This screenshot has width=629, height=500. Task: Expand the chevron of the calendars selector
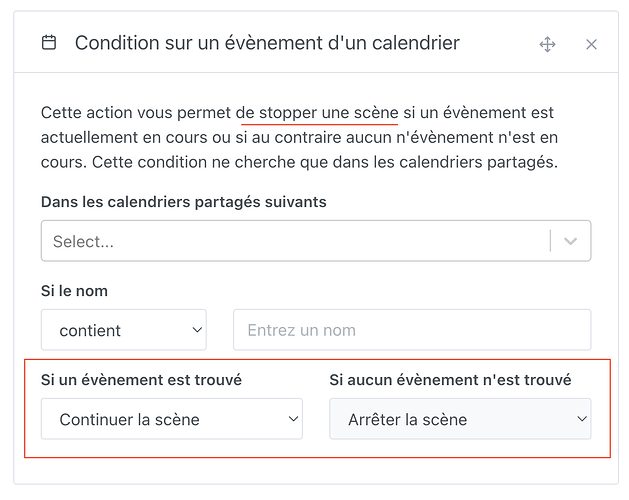pos(571,241)
